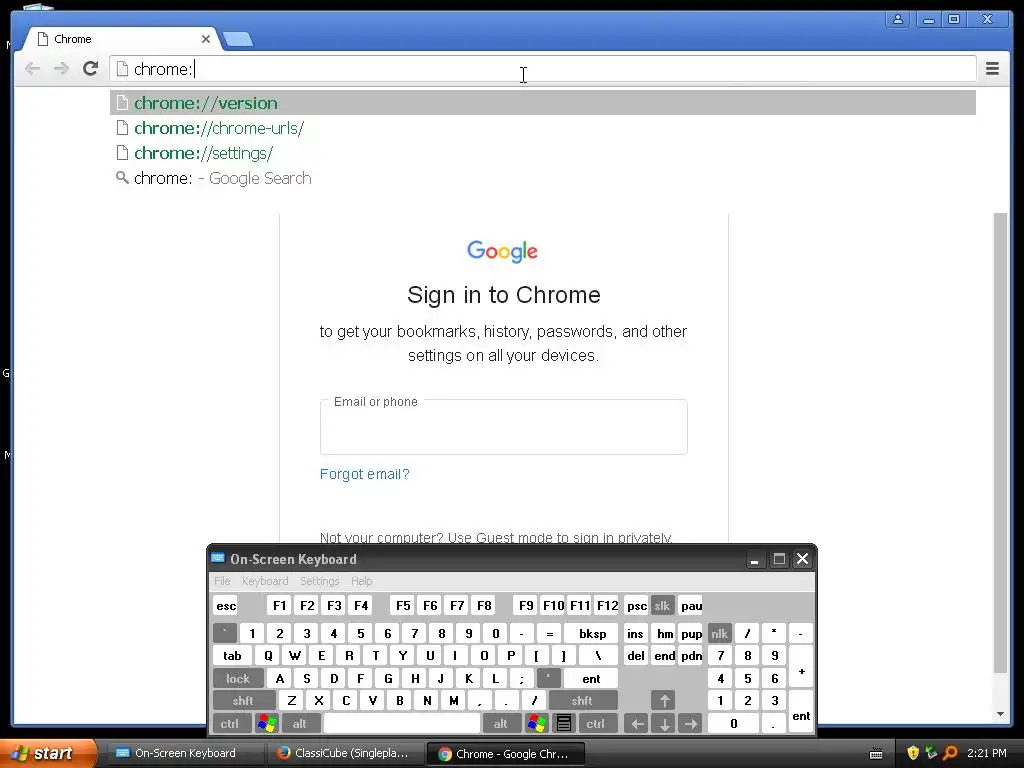Select the chrome://settings/ suggestion
This screenshot has width=1024, height=768.
(x=543, y=153)
